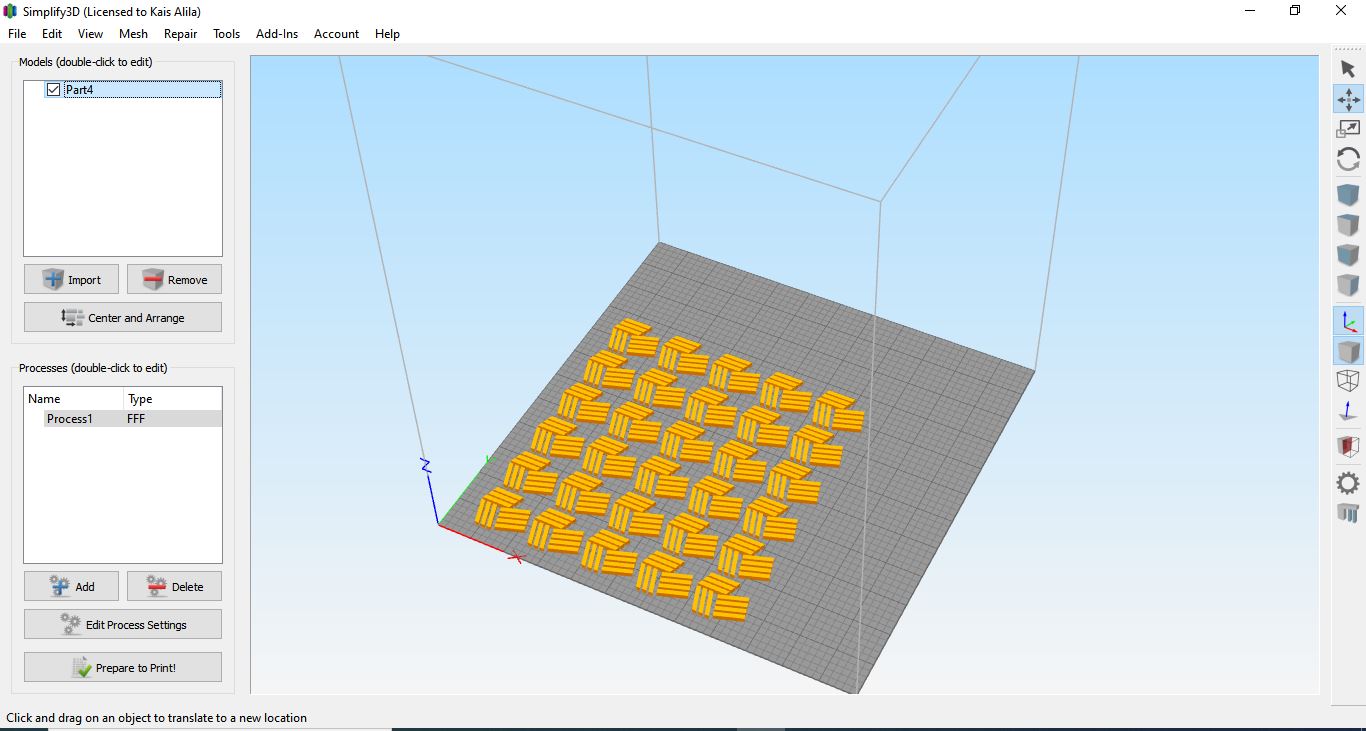Switch to wireframe rendering
The image size is (1366, 731).
point(1348,381)
